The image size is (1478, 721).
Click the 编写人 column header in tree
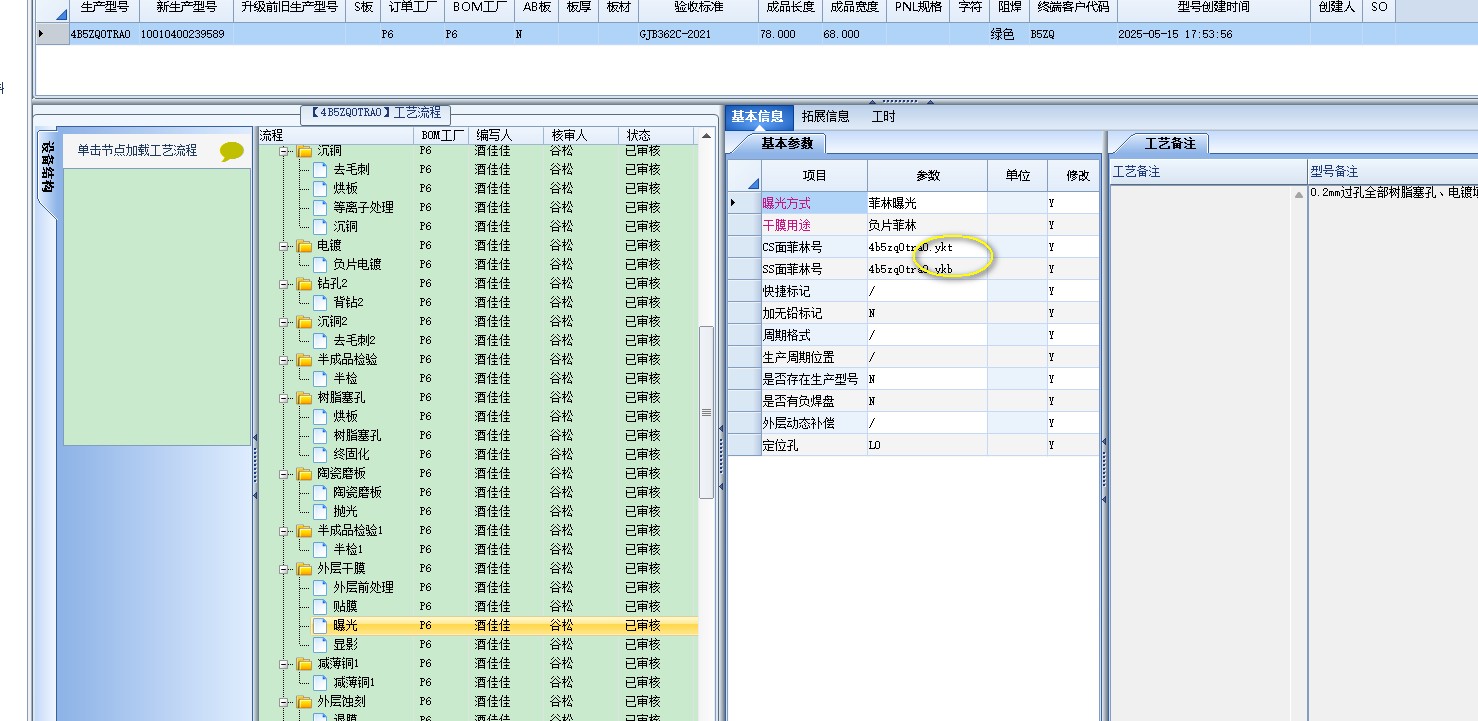[x=508, y=136]
